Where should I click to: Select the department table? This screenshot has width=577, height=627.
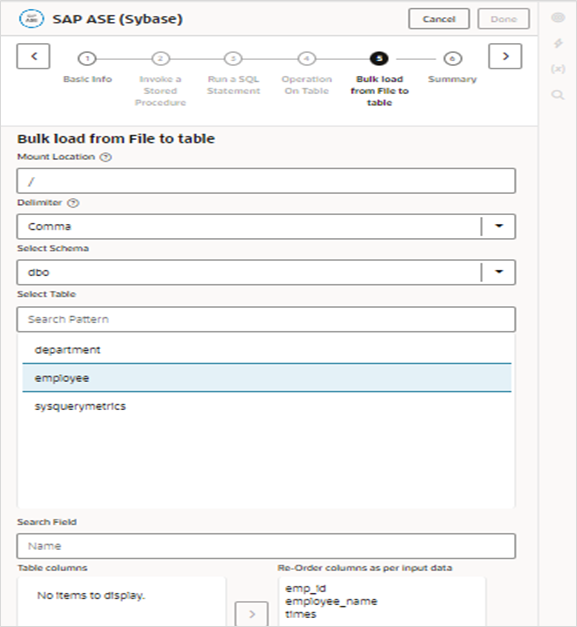tap(267, 350)
